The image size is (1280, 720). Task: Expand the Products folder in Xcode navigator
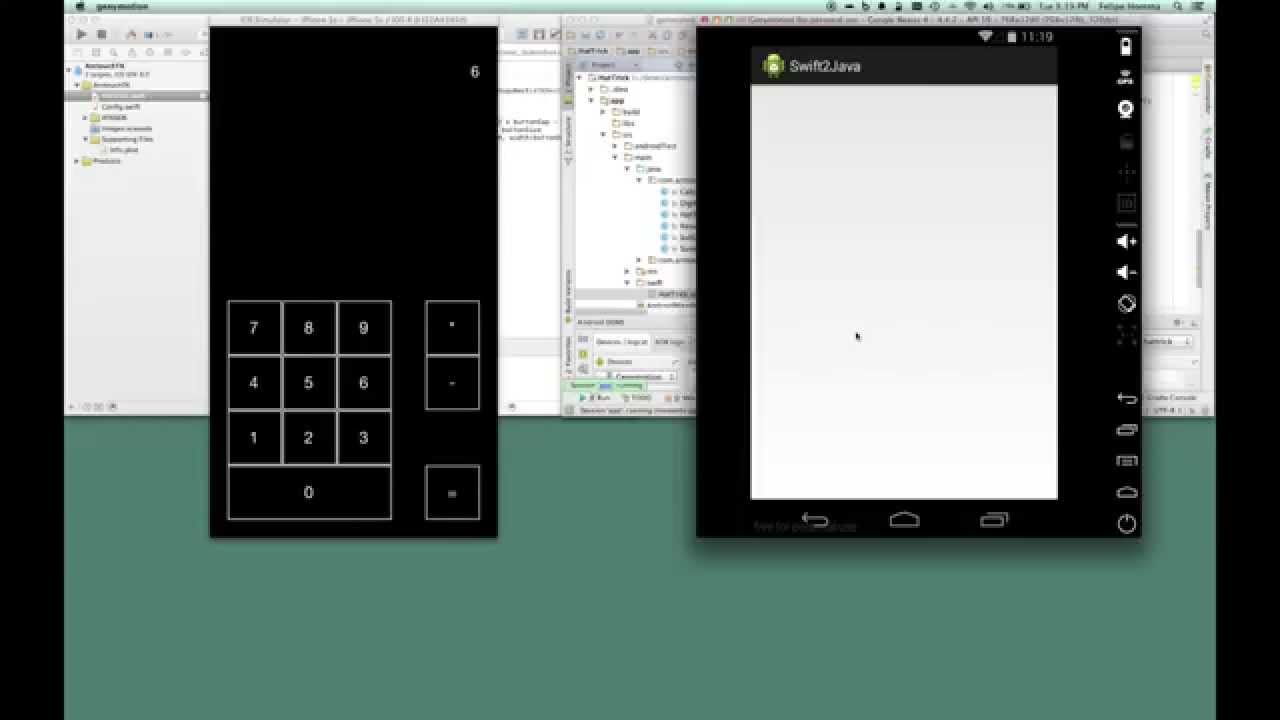click(x=77, y=161)
